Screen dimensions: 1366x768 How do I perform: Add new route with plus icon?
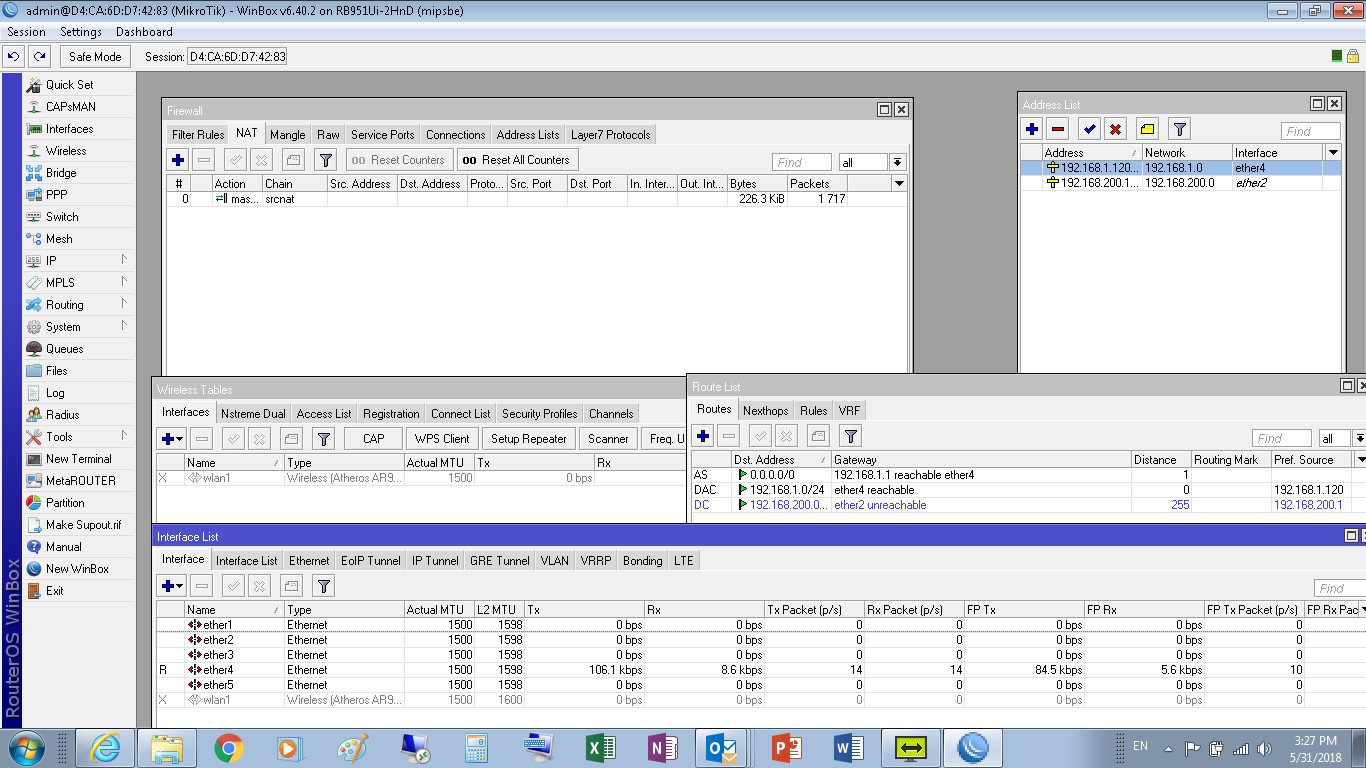coord(703,436)
